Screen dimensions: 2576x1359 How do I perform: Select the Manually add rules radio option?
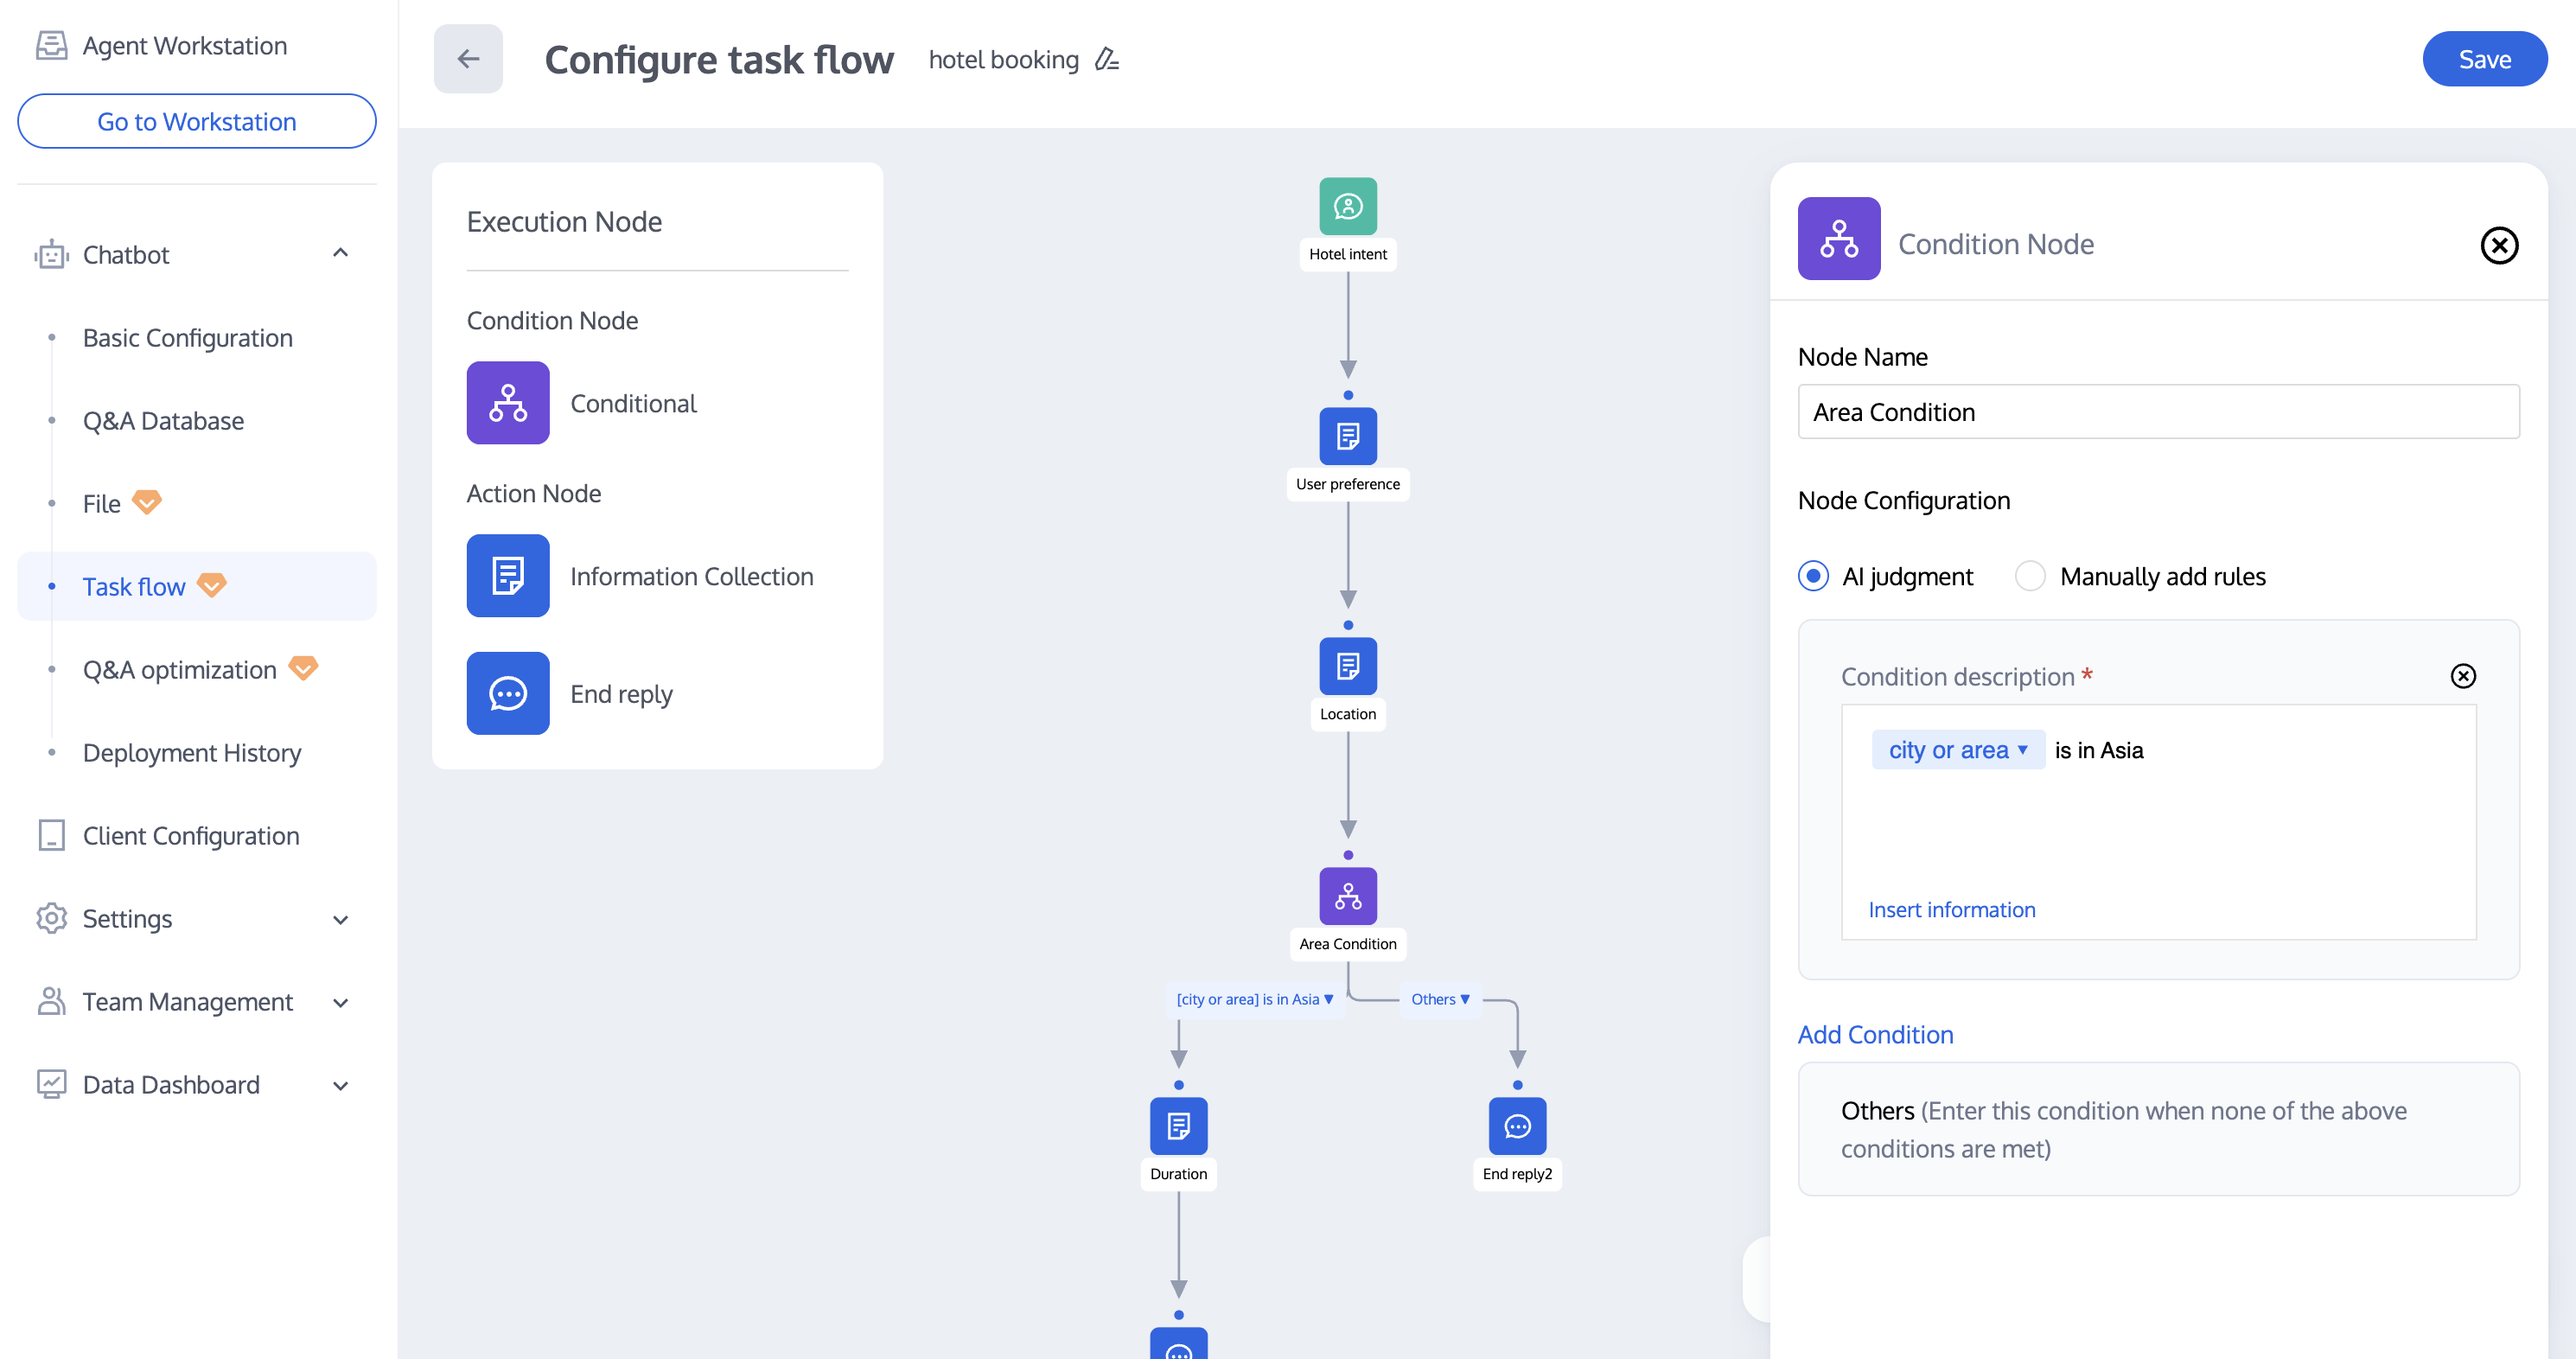tap(2030, 576)
